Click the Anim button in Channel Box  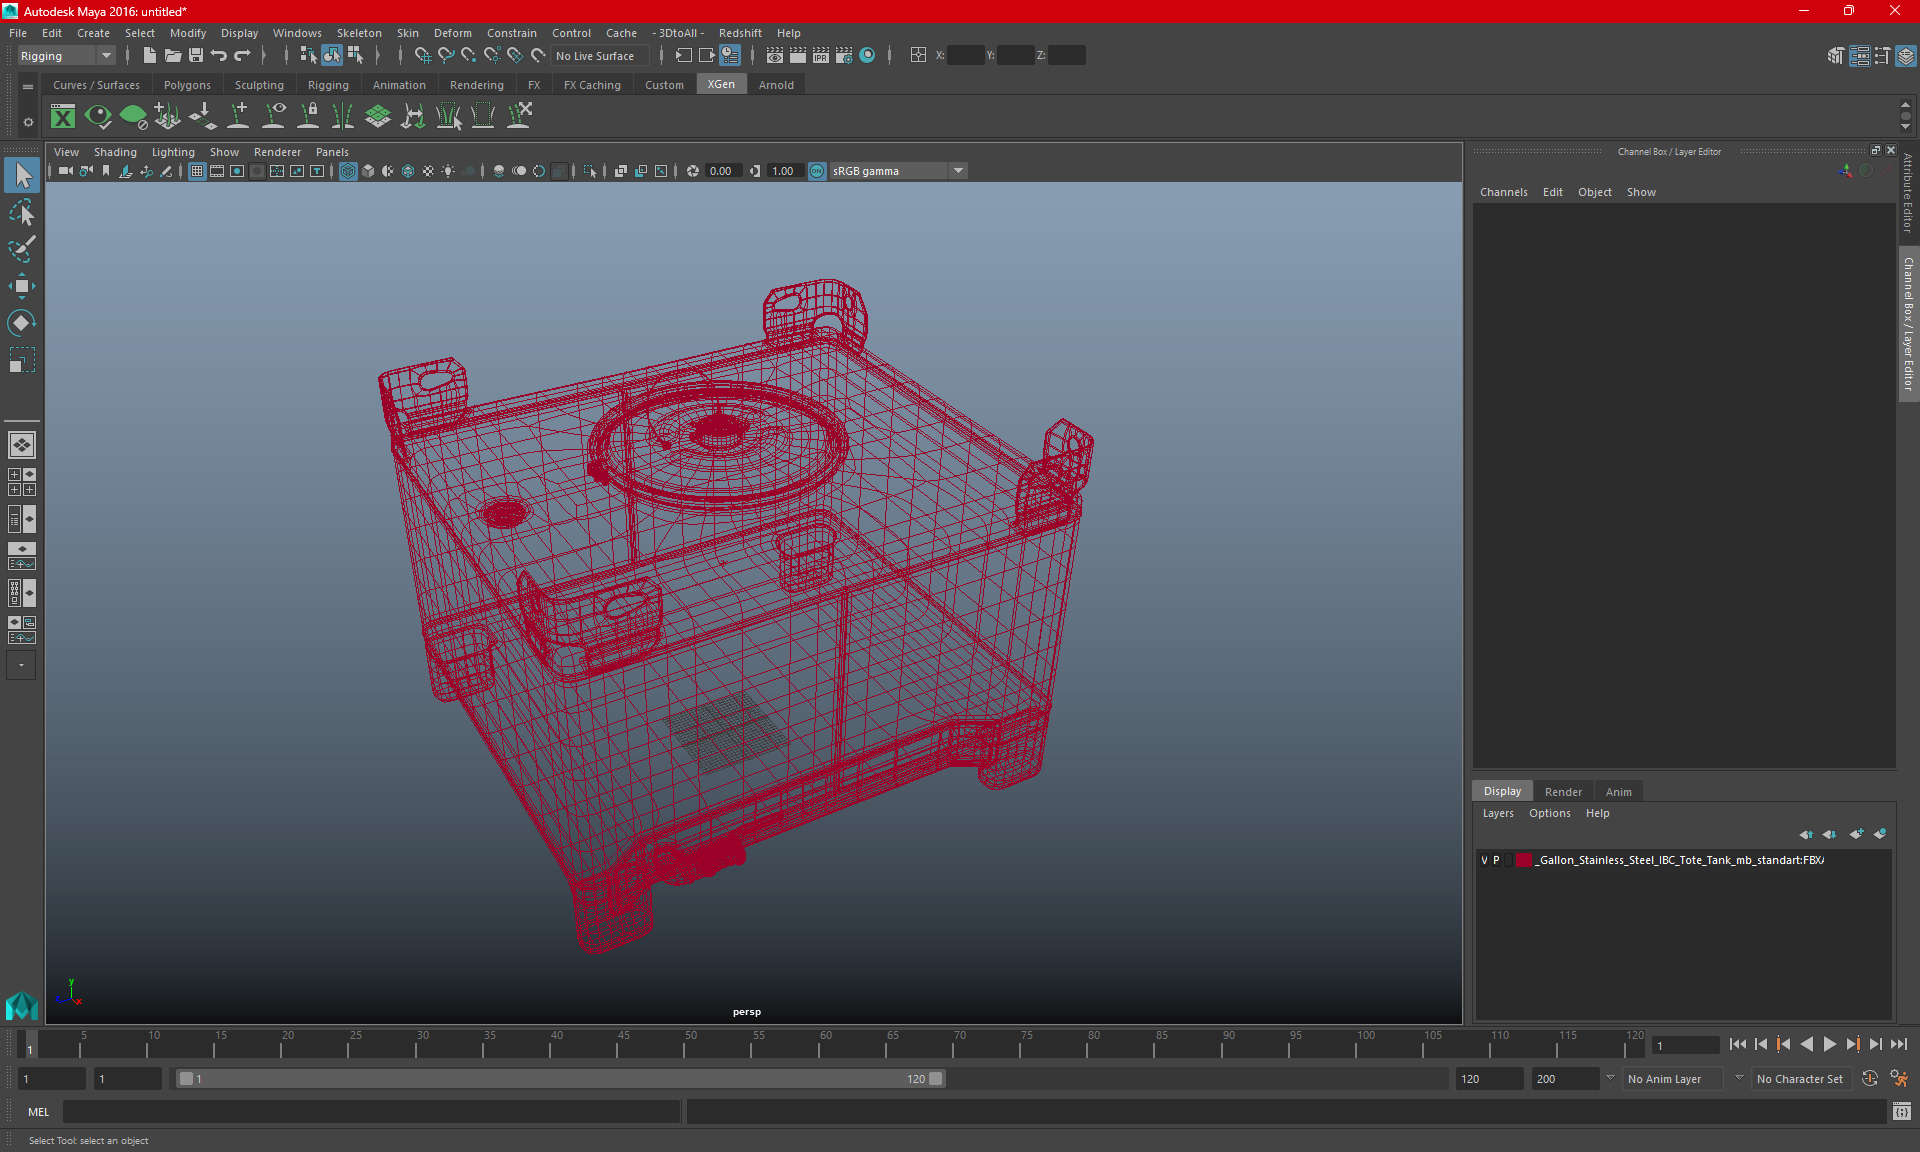click(1618, 791)
